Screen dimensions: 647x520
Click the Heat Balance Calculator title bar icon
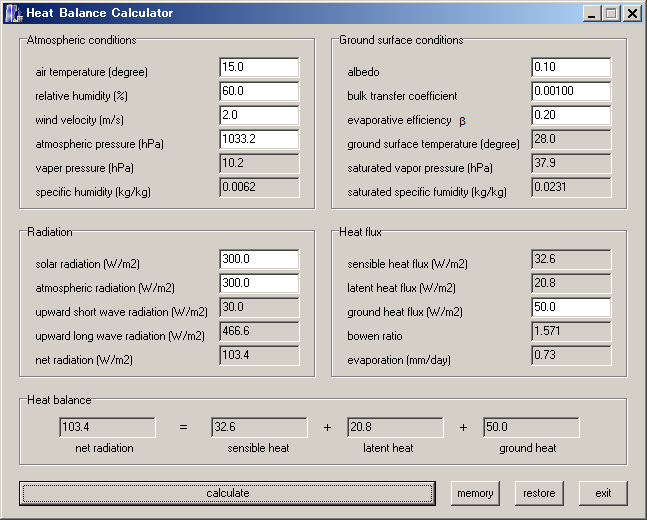coord(14,13)
